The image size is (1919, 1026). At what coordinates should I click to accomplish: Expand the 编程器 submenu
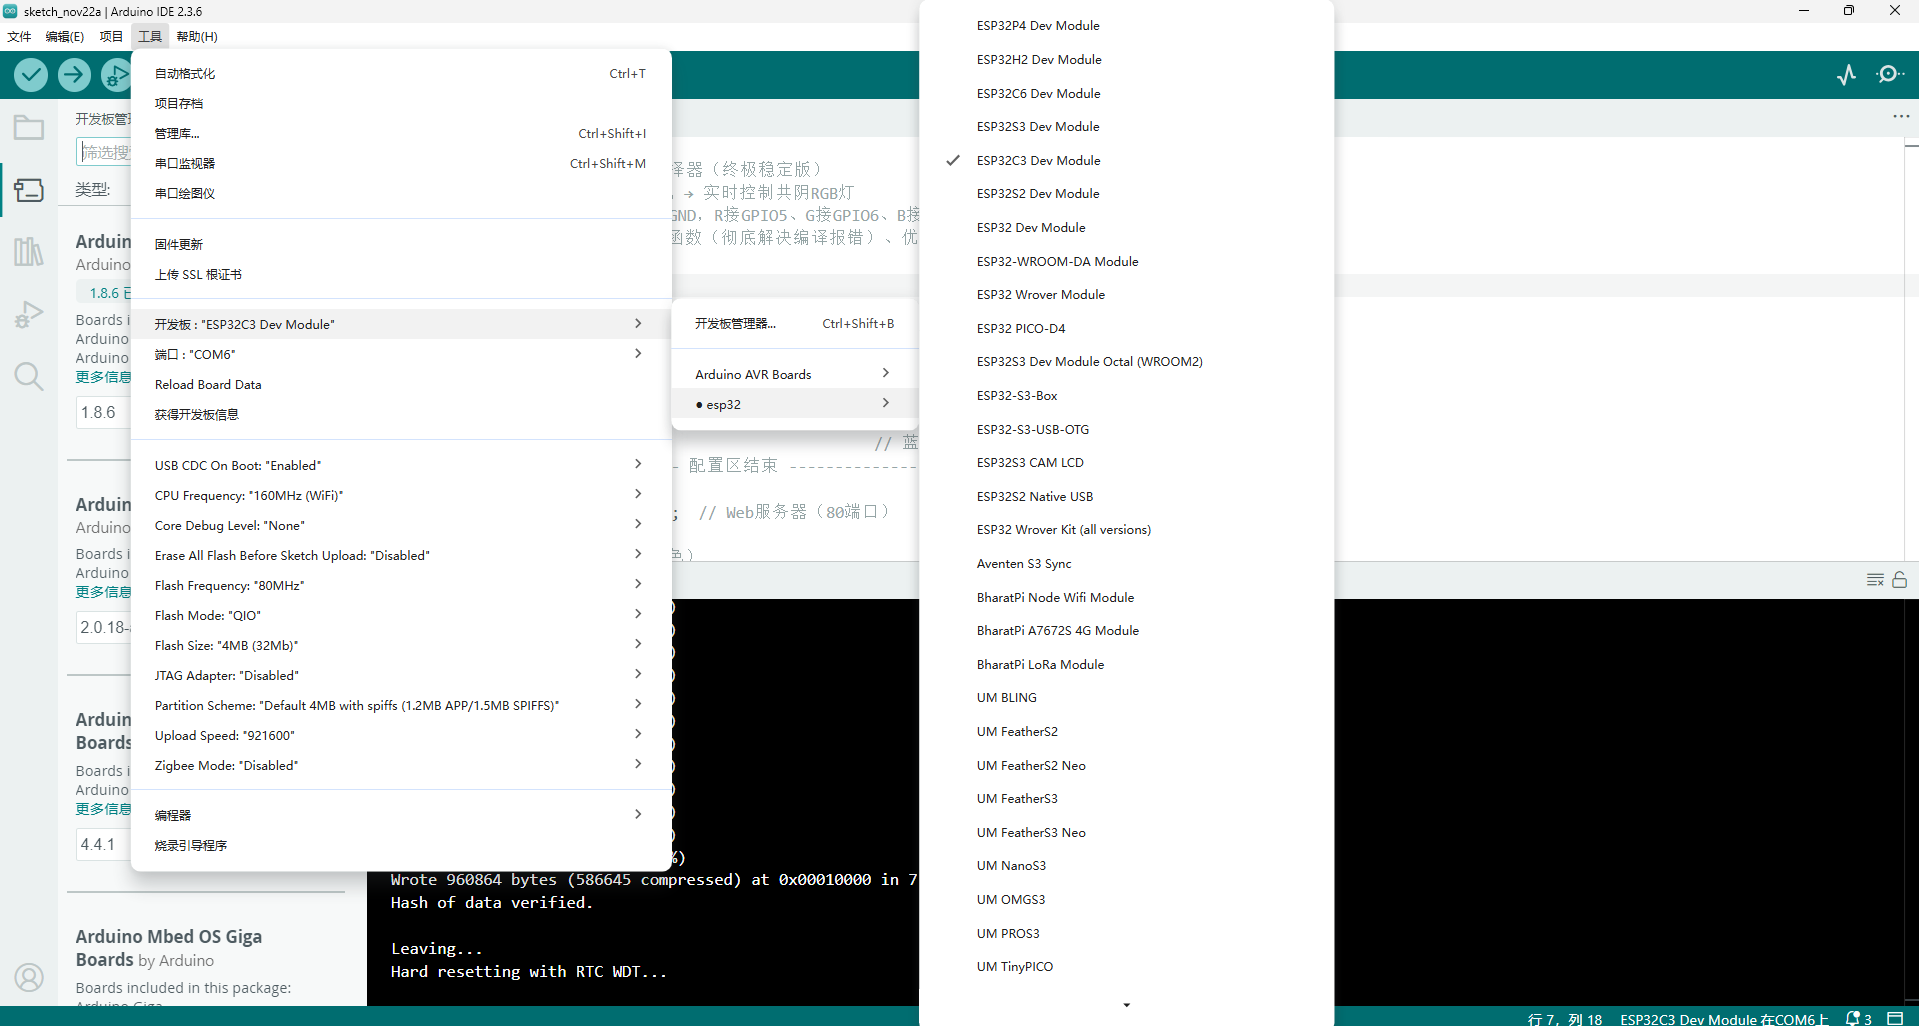point(401,815)
